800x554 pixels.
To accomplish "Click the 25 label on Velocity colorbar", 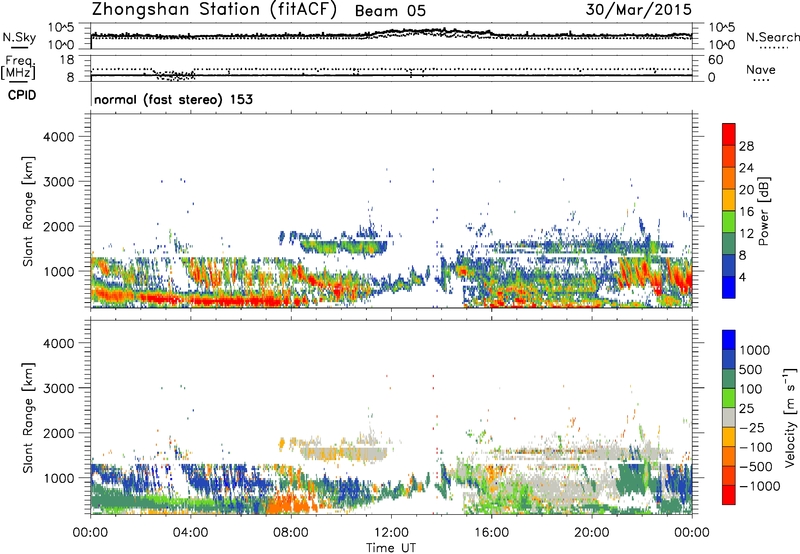I will point(746,409).
